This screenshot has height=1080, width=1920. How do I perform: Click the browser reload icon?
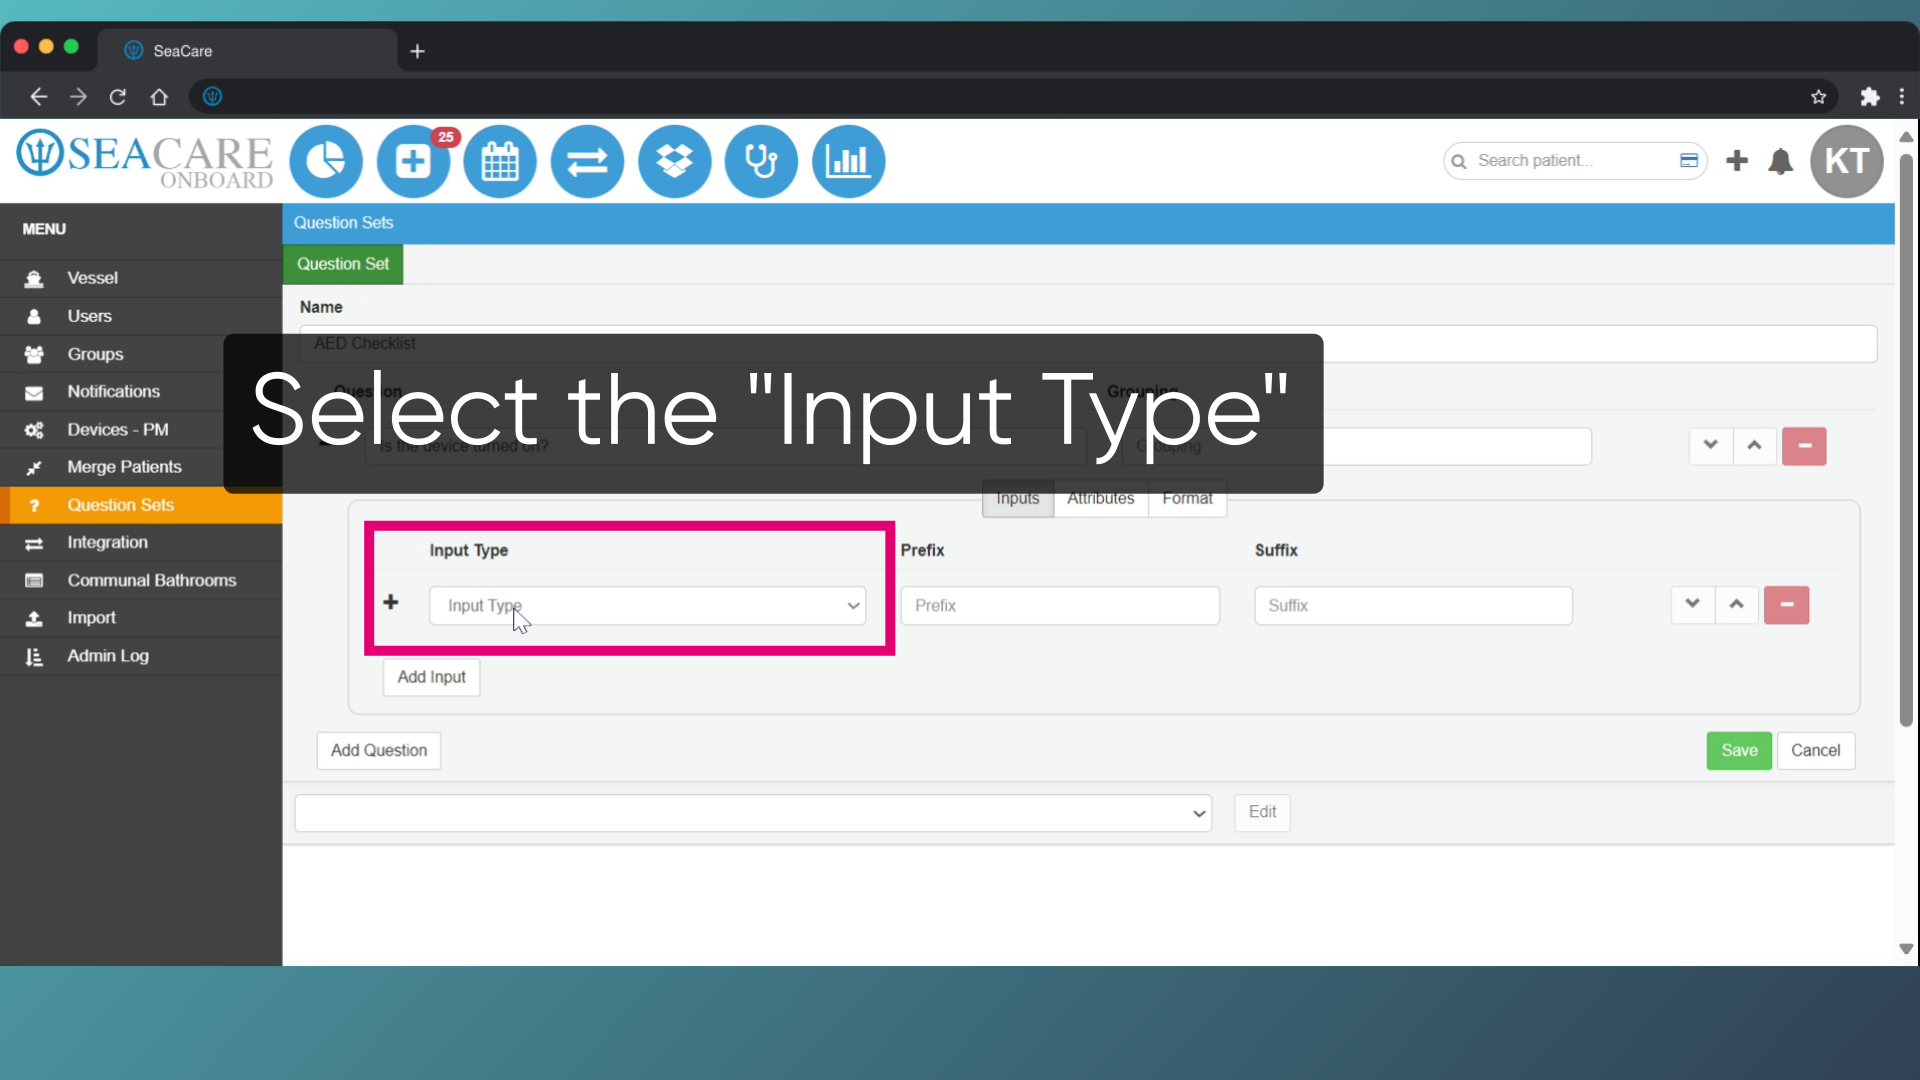pyautogui.click(x=118, y=97)
